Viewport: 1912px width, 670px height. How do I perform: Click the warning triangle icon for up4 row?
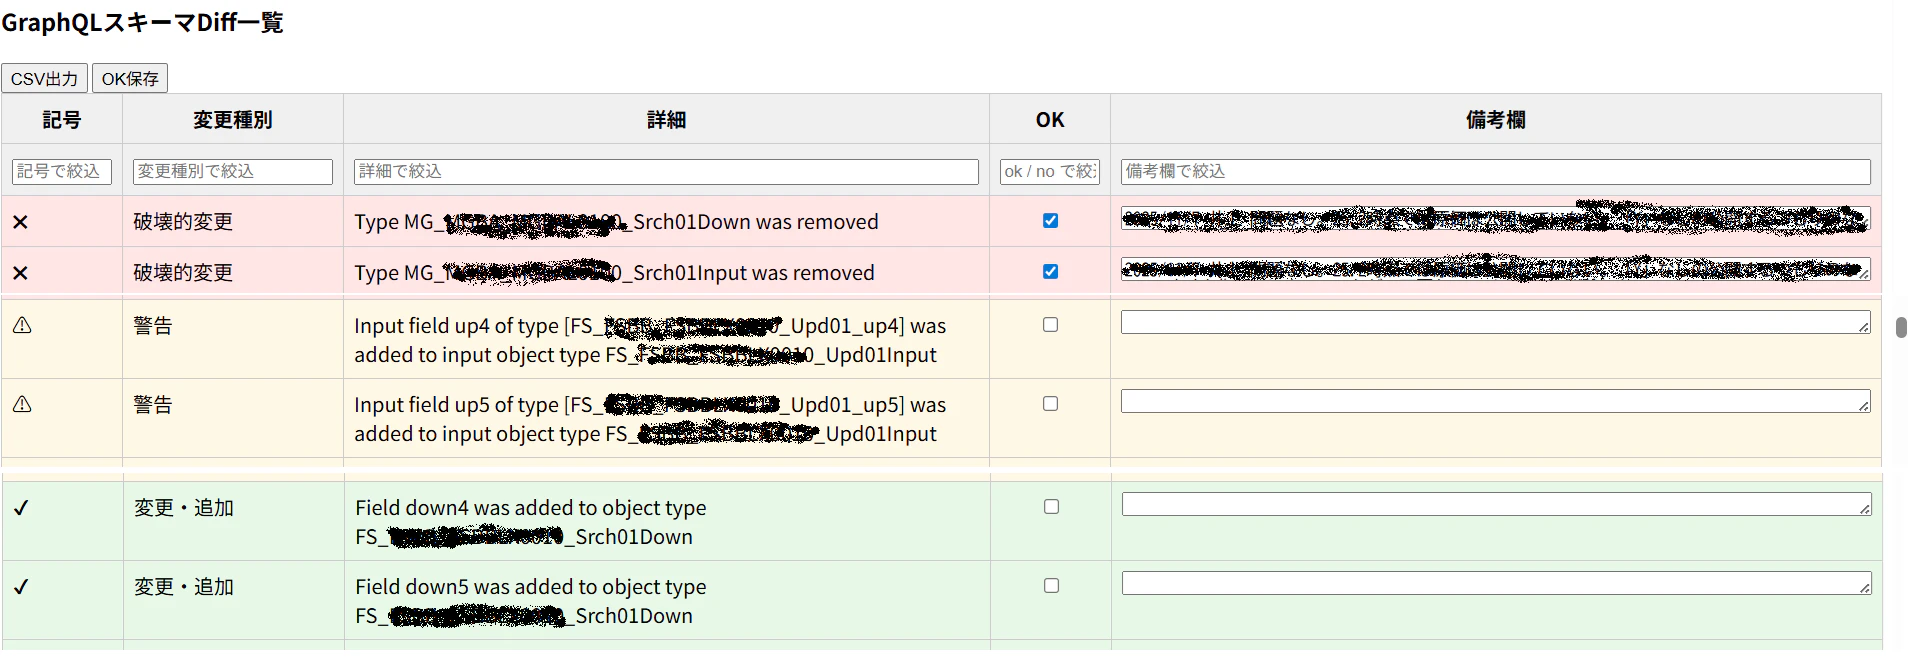pos(22,325)
